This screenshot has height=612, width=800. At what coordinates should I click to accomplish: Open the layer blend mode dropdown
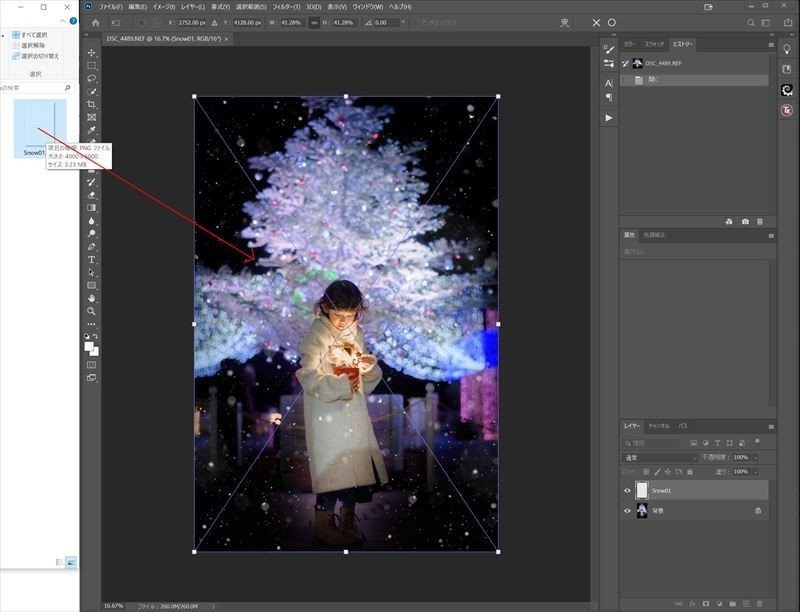point(660,457)
